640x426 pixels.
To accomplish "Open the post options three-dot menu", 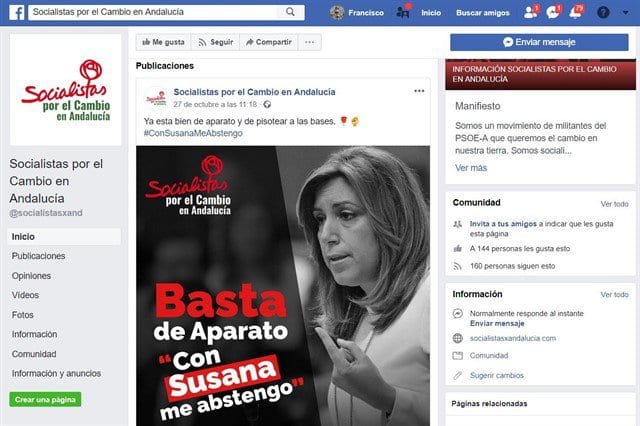I will pos(419,91).
